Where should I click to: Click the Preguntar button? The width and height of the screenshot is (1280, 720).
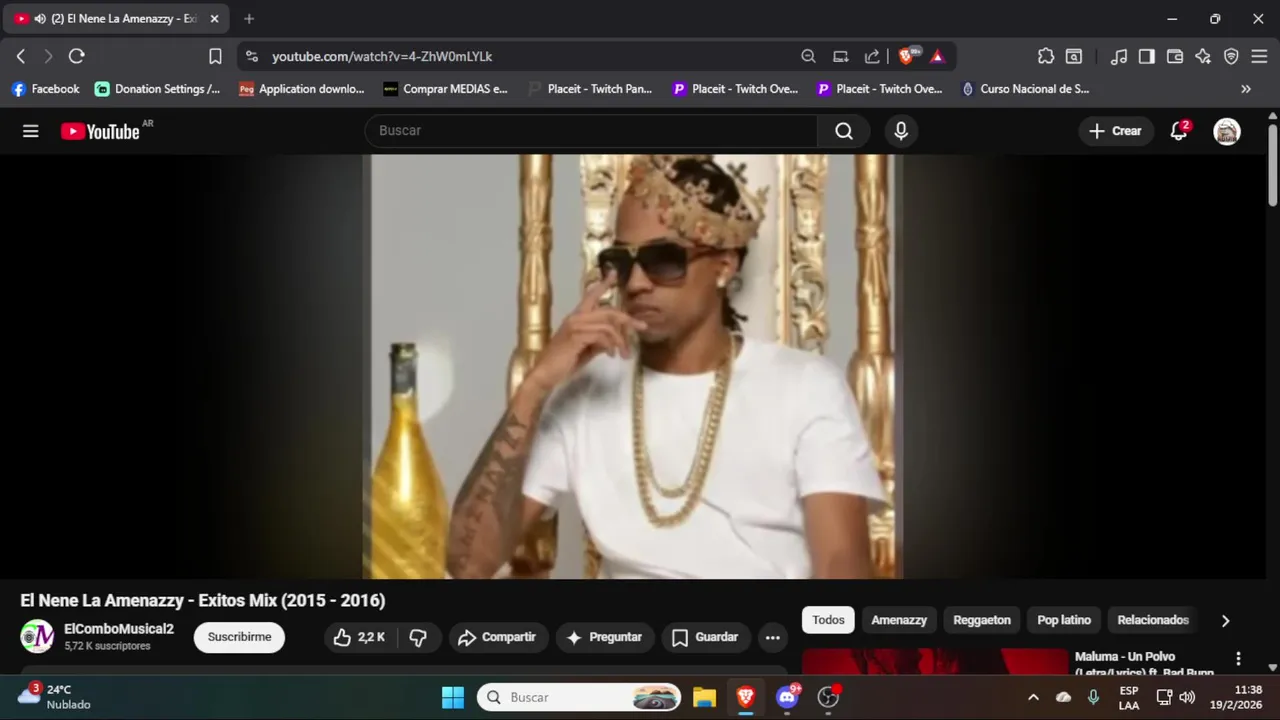pyautogui.click(x=604, y=637)
